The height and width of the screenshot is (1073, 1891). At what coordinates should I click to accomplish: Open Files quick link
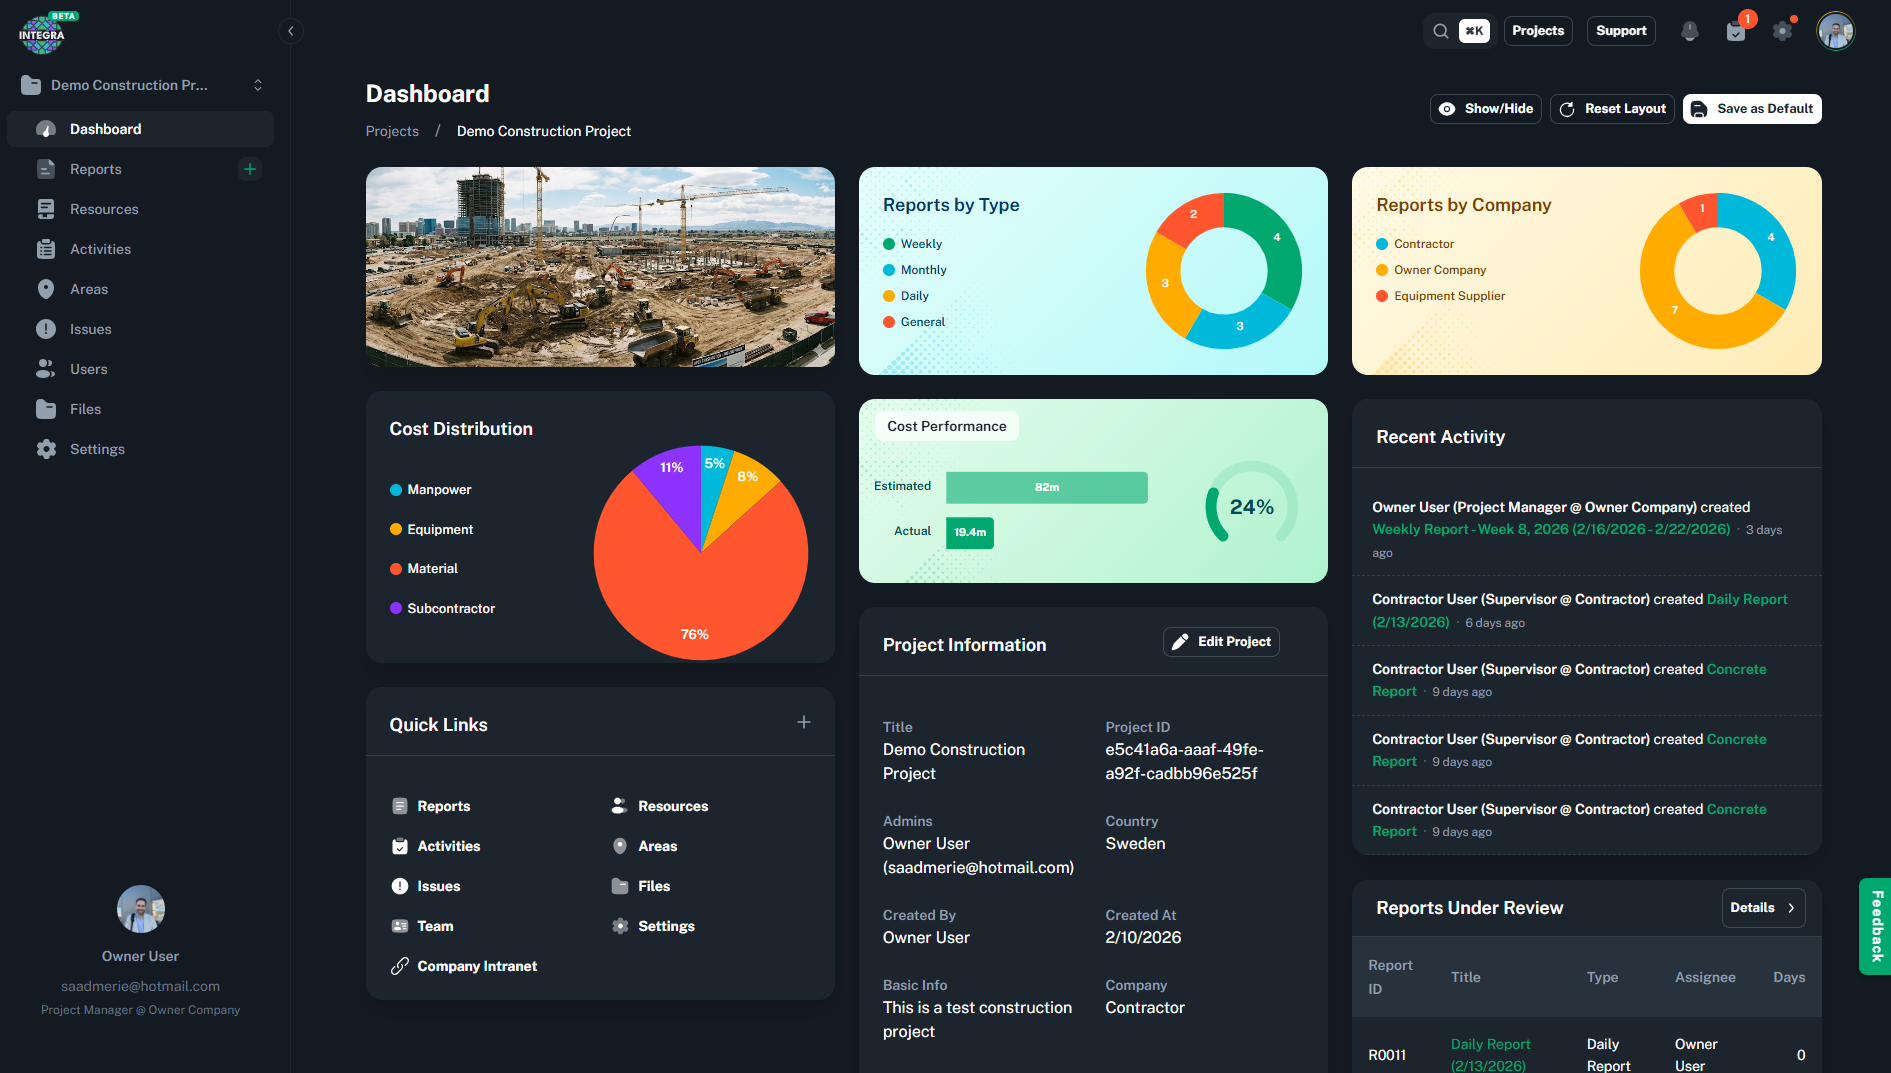(x=641, y=886)
